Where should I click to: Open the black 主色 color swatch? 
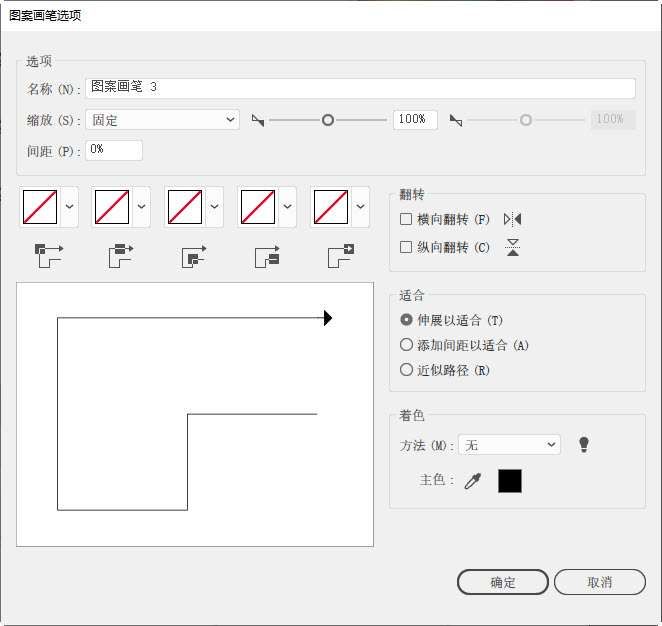point(510,481)
